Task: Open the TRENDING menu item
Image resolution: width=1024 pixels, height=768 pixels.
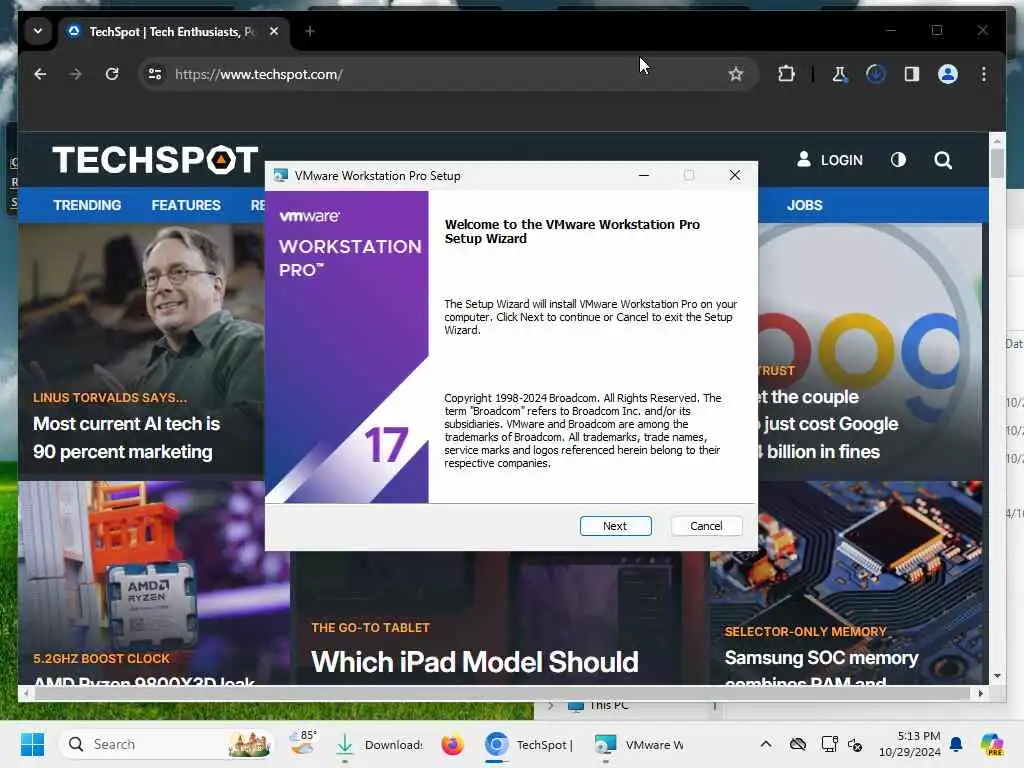Action: 87,205
